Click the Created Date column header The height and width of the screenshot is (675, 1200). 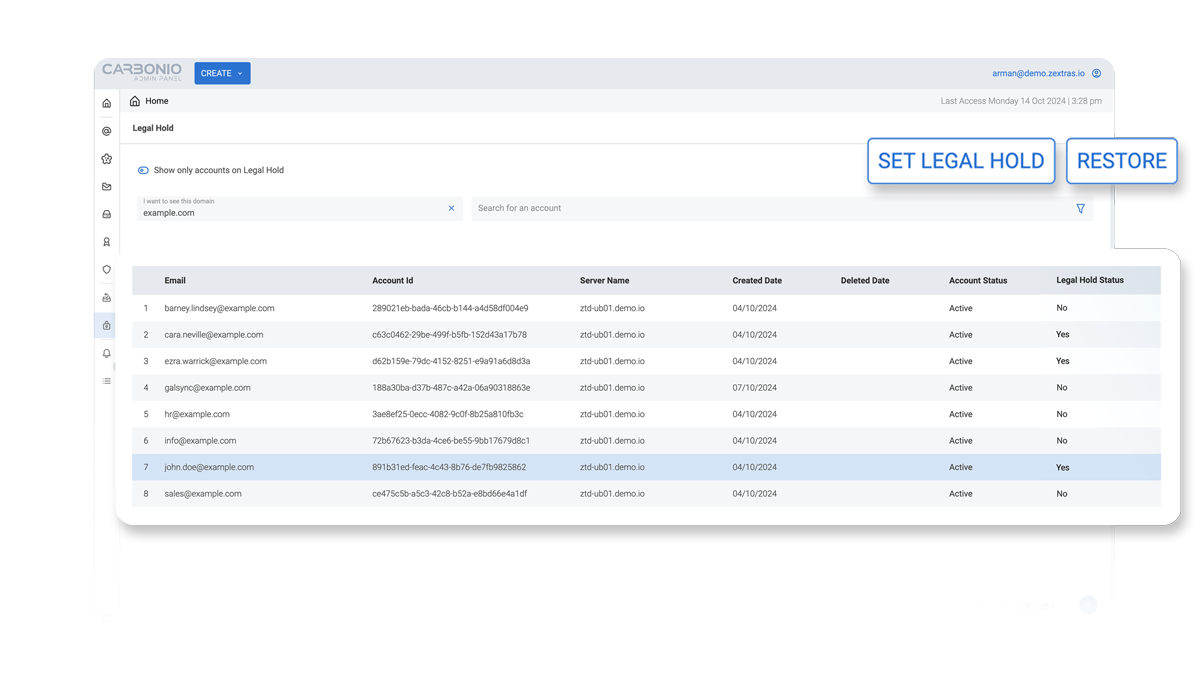pyautogui.click(x=757, y=281)
